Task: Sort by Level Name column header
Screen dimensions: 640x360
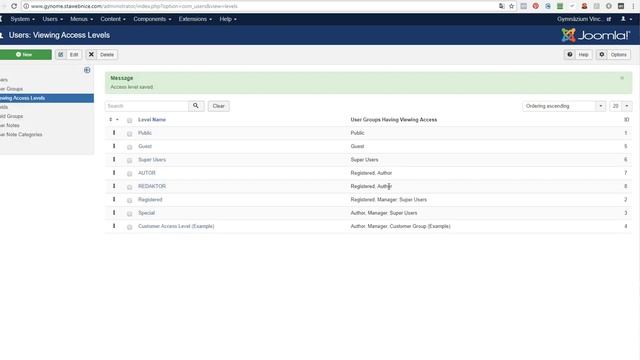Action: (152, 120)
